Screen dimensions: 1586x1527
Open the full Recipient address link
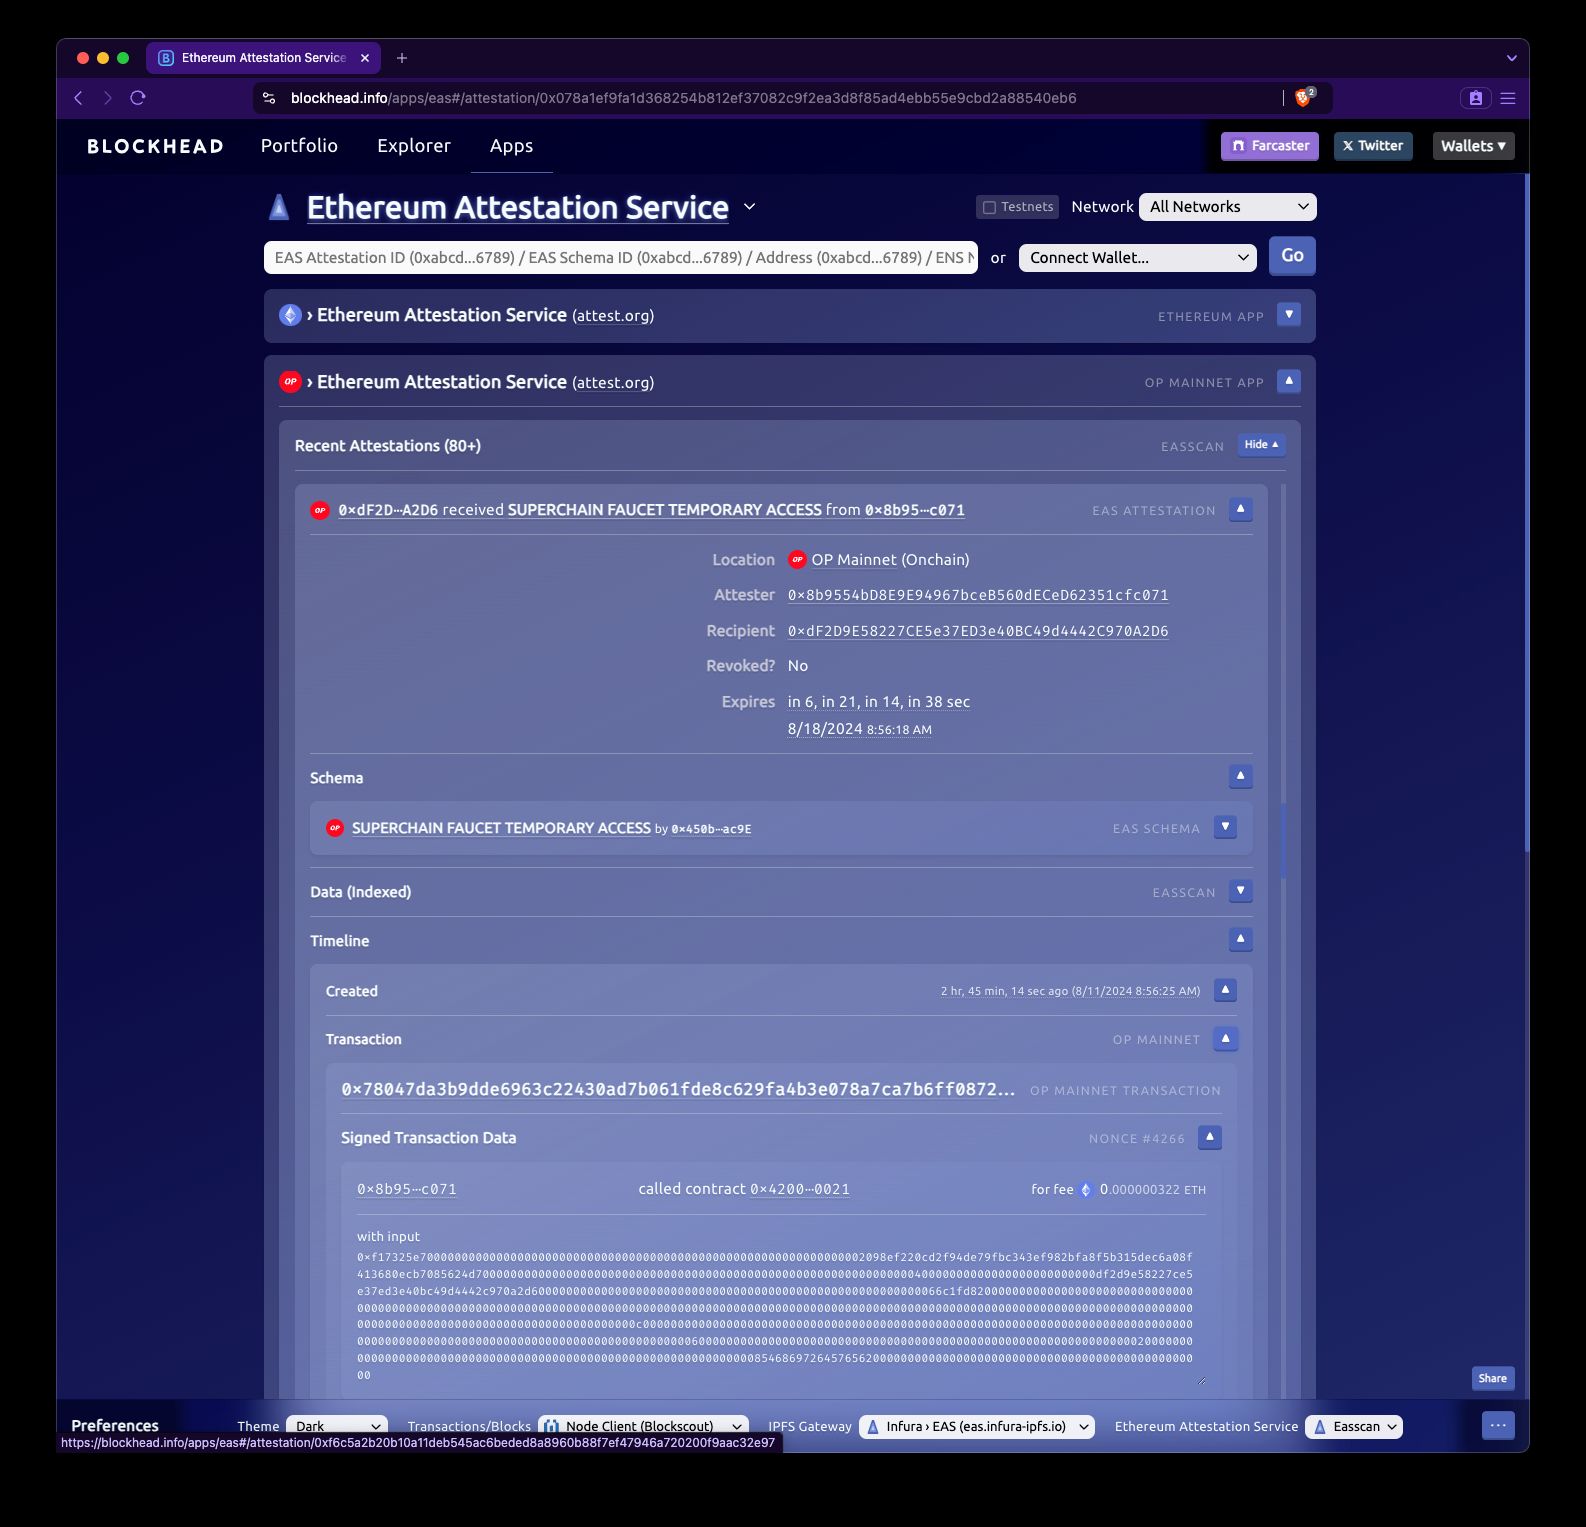pyautogui.click(x=978, y=631)
